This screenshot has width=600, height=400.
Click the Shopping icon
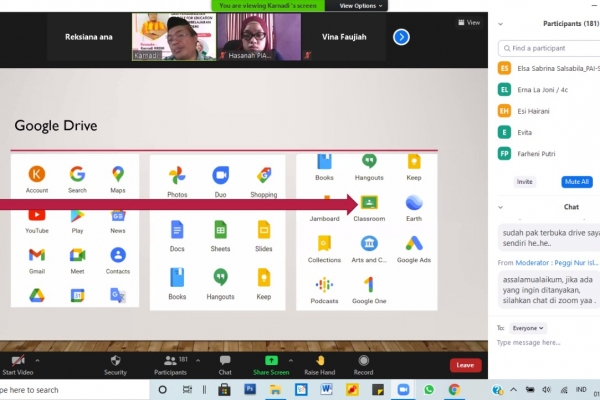264,176
